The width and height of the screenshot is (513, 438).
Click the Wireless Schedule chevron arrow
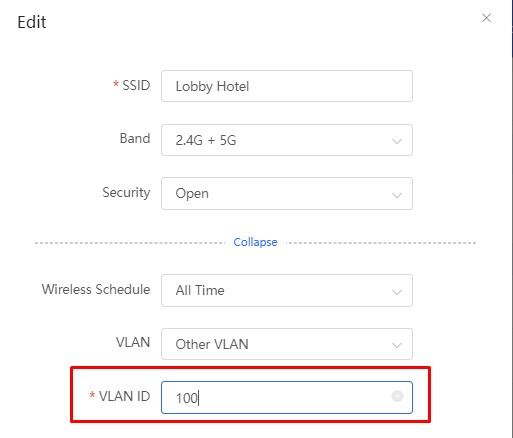point(397,292)
